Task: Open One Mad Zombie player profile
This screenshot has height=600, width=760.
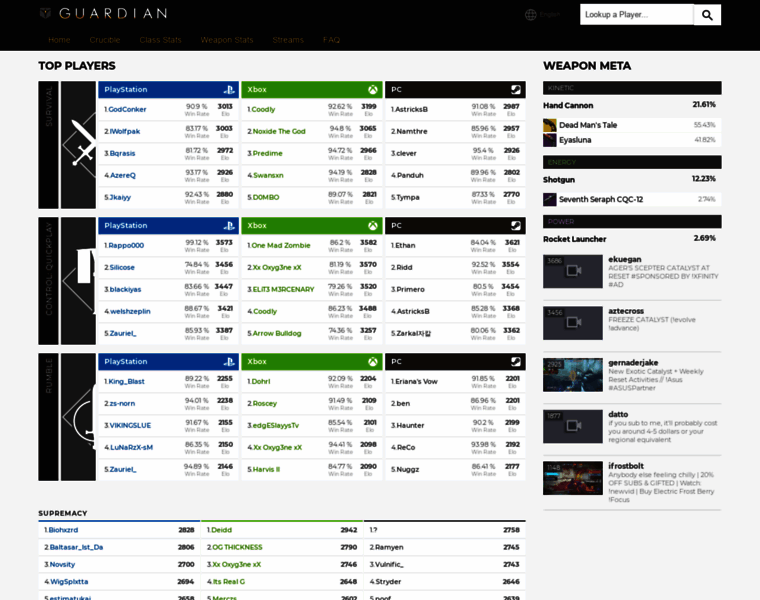Action: 279,246
